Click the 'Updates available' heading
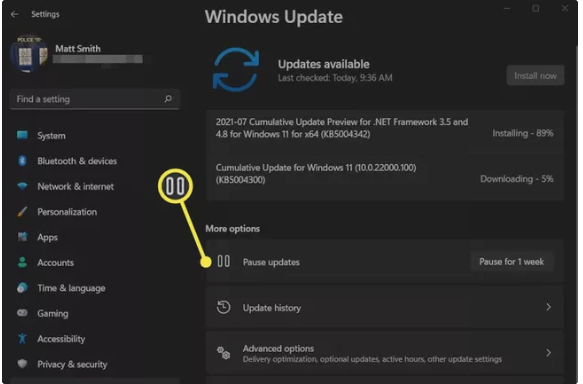 pos(323,64)
